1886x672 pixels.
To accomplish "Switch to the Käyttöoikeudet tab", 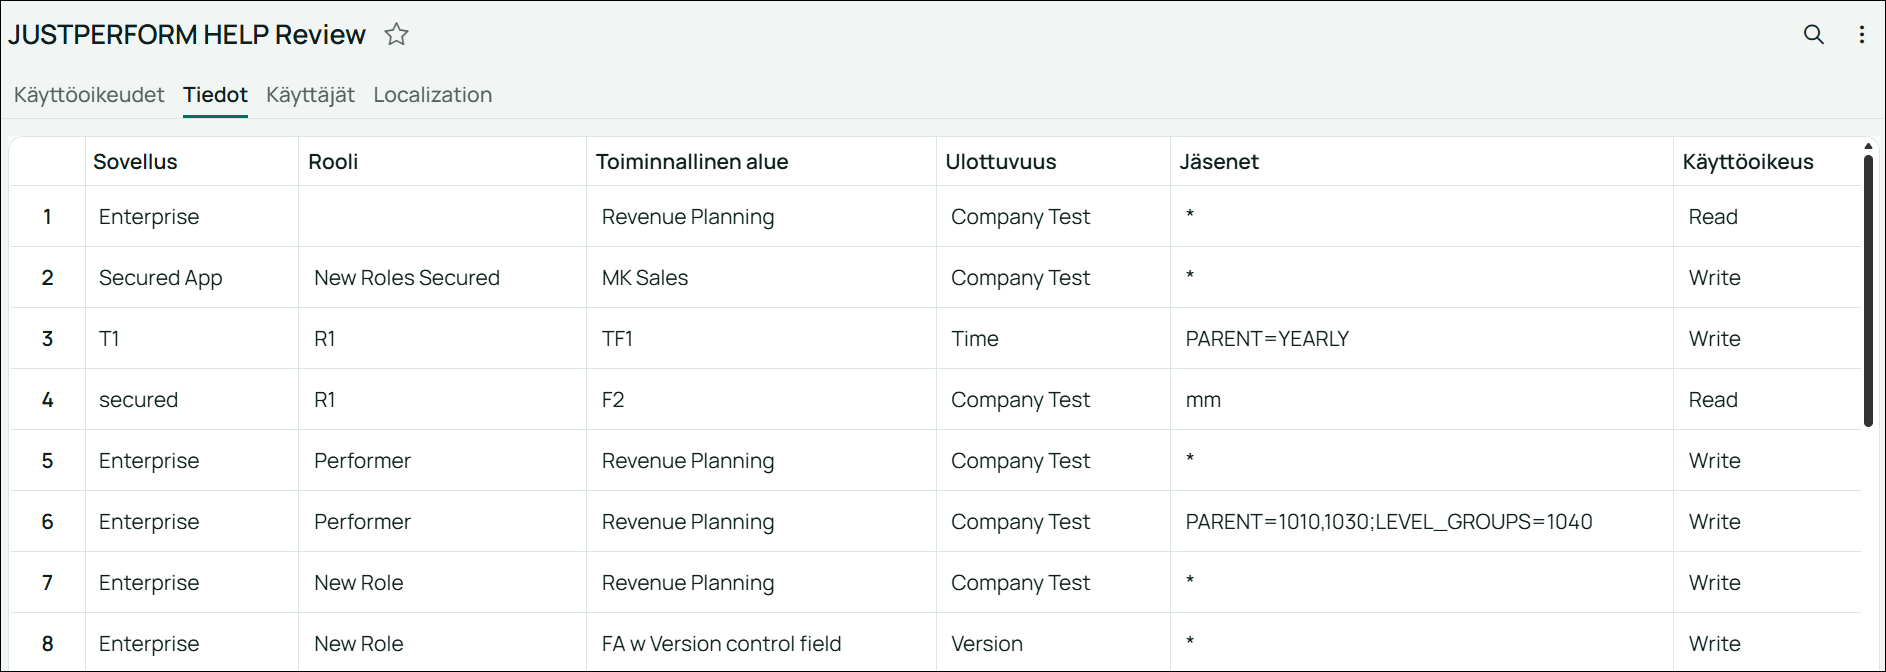I will [x=89, y=95].
